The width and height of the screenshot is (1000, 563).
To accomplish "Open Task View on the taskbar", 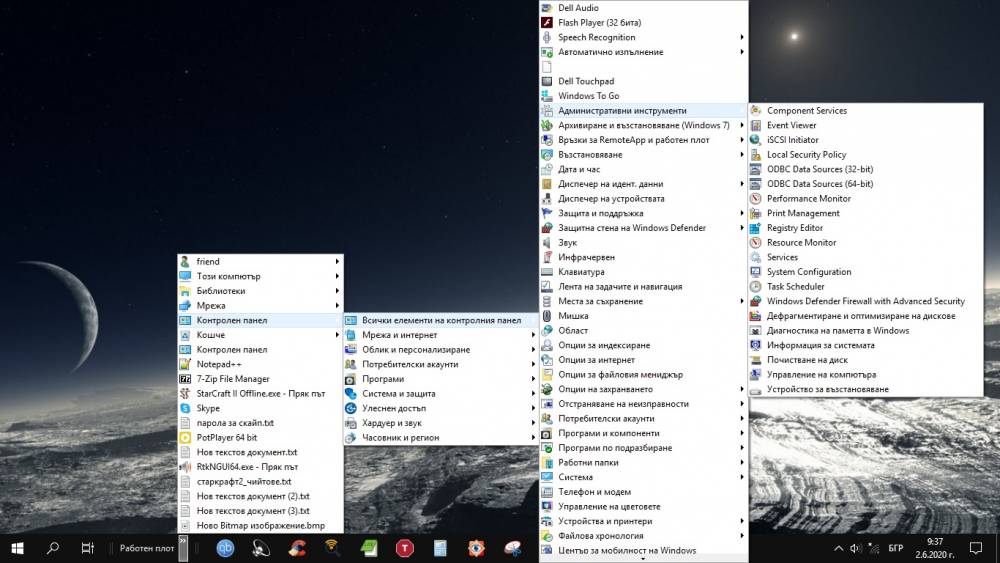I will [87, 548].
